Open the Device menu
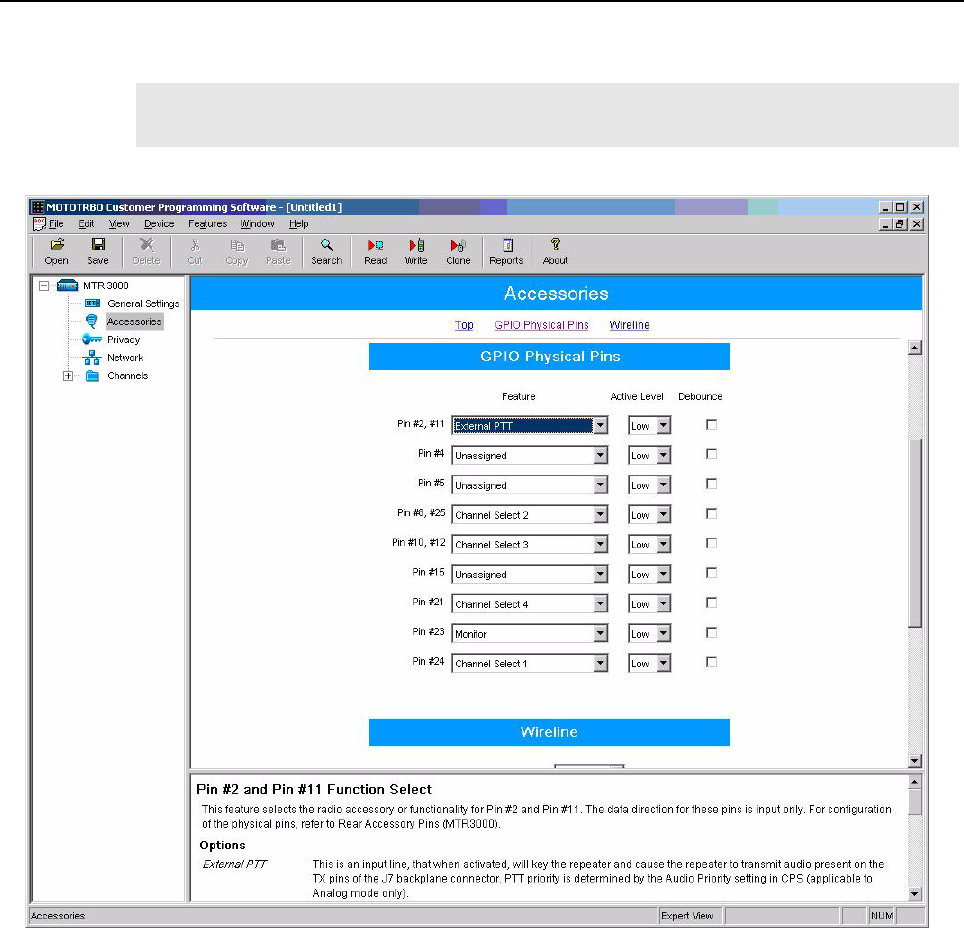 click(x=159, y=224)
